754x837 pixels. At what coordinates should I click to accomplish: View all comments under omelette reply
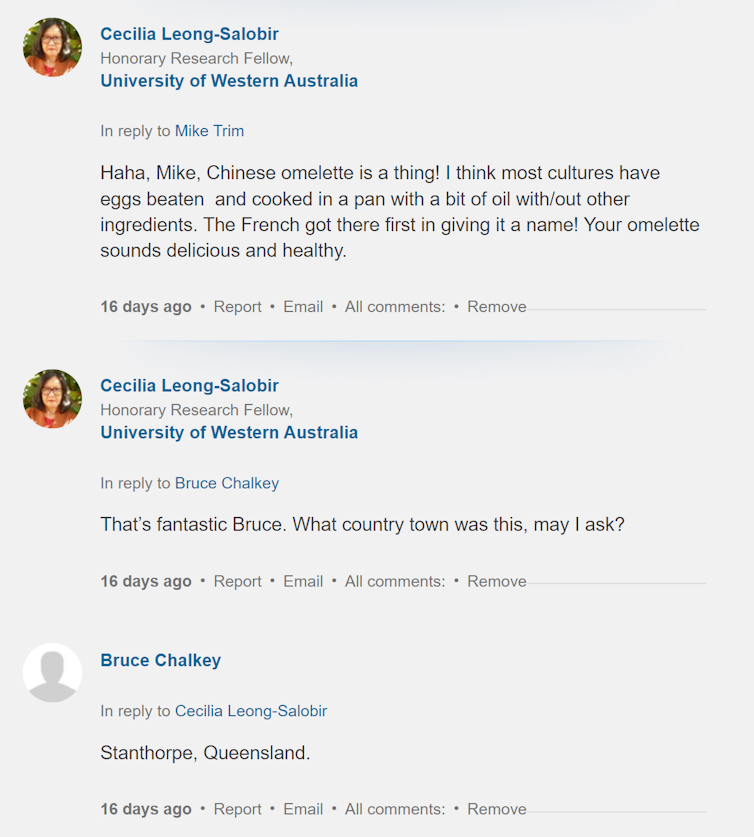[395, 307]
